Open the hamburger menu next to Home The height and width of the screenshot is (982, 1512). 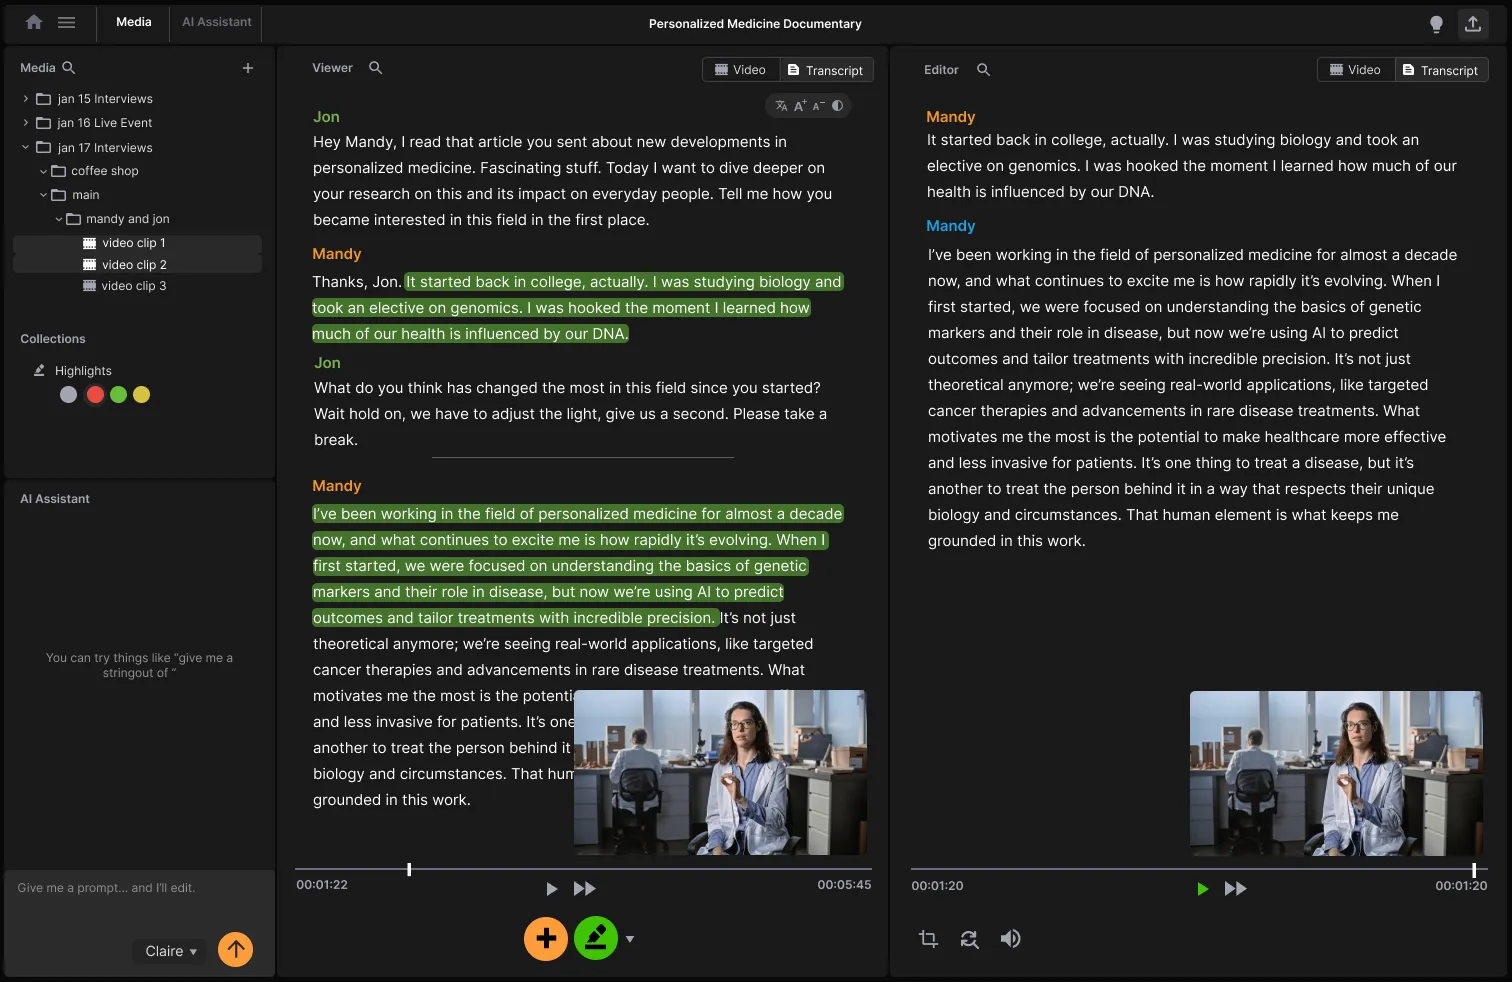point(66,22)
